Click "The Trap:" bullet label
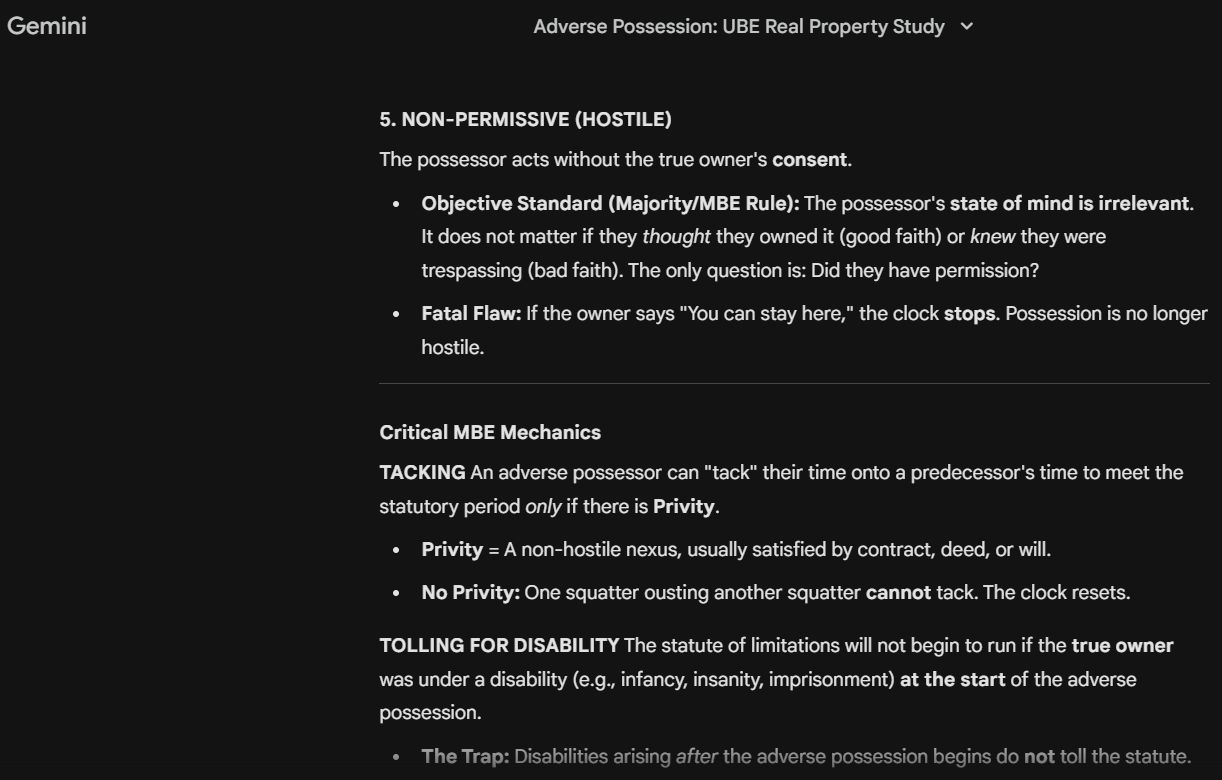This screenshot has height=780, width=1222. (x=465, y=756)
